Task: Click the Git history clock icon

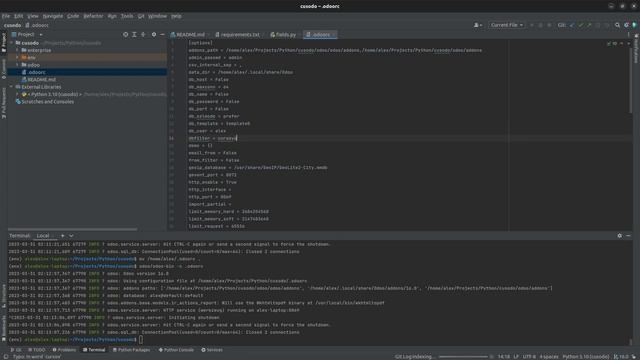Action: tap(598, 25)
